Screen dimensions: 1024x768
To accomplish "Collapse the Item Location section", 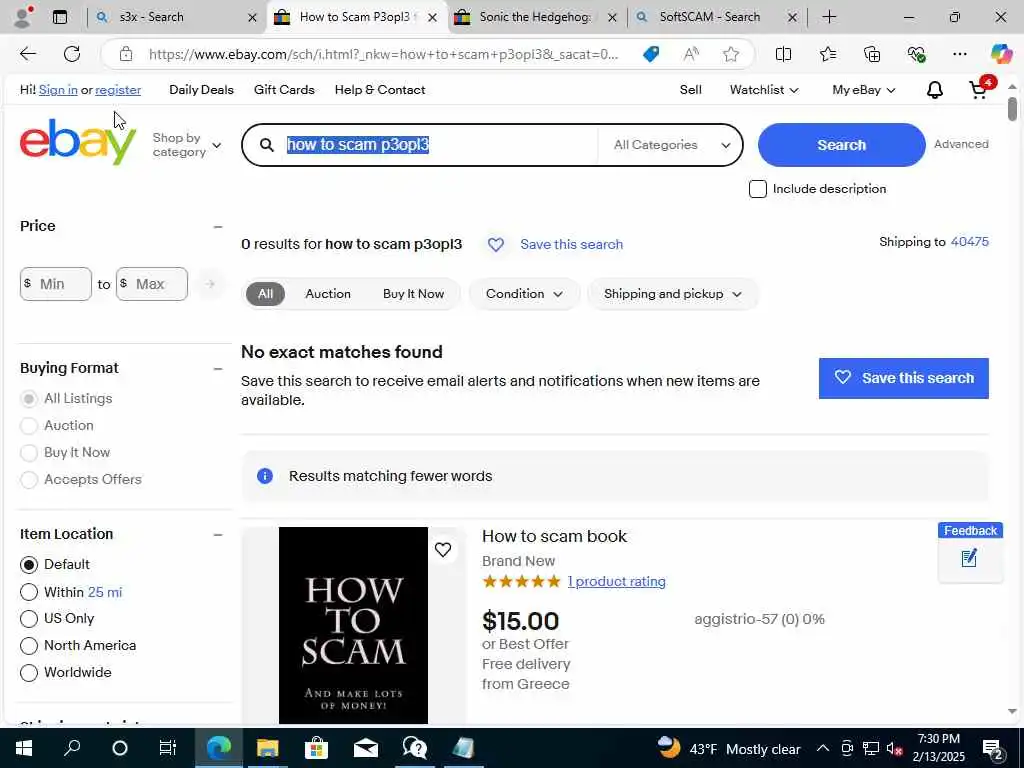I will pos(218,535).
